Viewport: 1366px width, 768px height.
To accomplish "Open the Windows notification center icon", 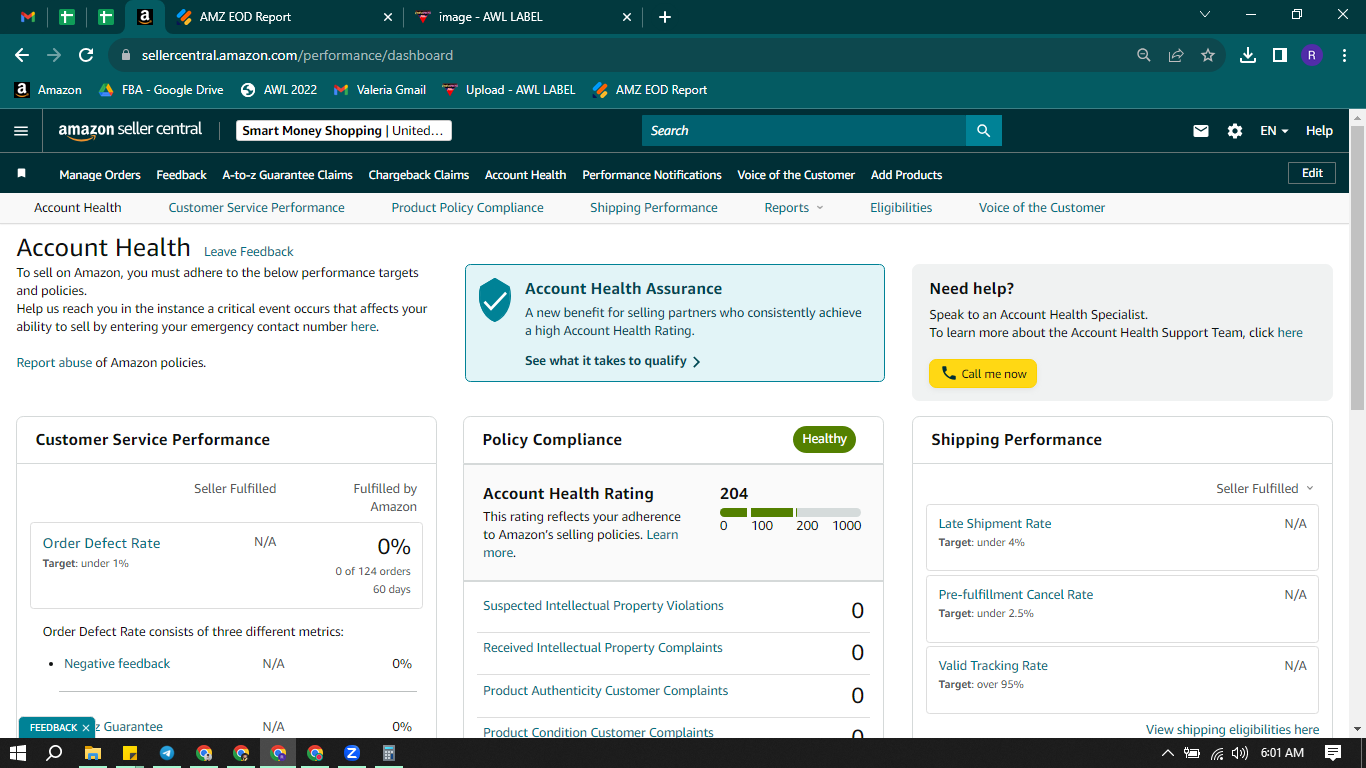I will click(1333, 753).
